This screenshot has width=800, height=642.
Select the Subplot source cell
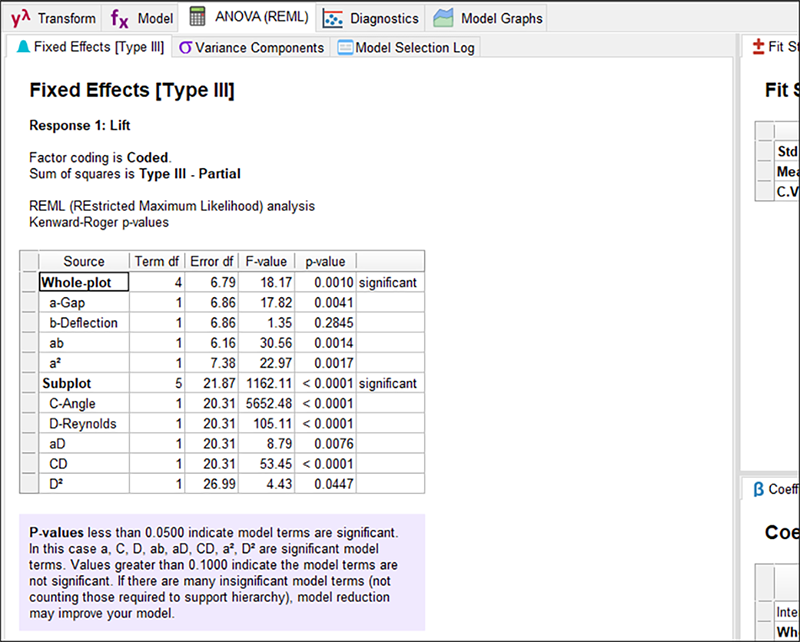[84, 383]
